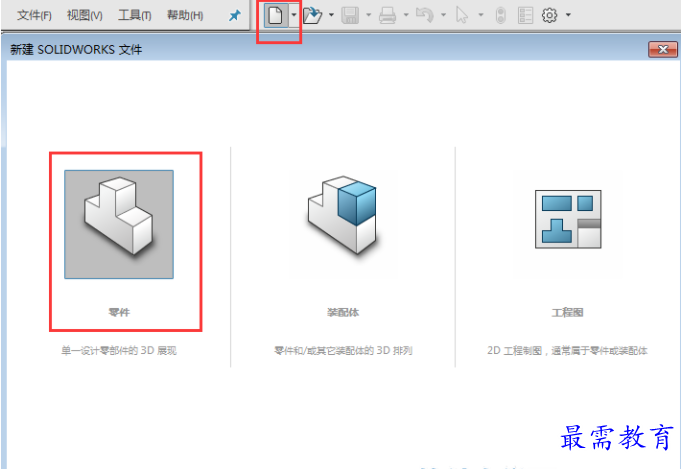Click the Open file folder icon
Viewport: 682px width, 469px height.
[312, 16]
